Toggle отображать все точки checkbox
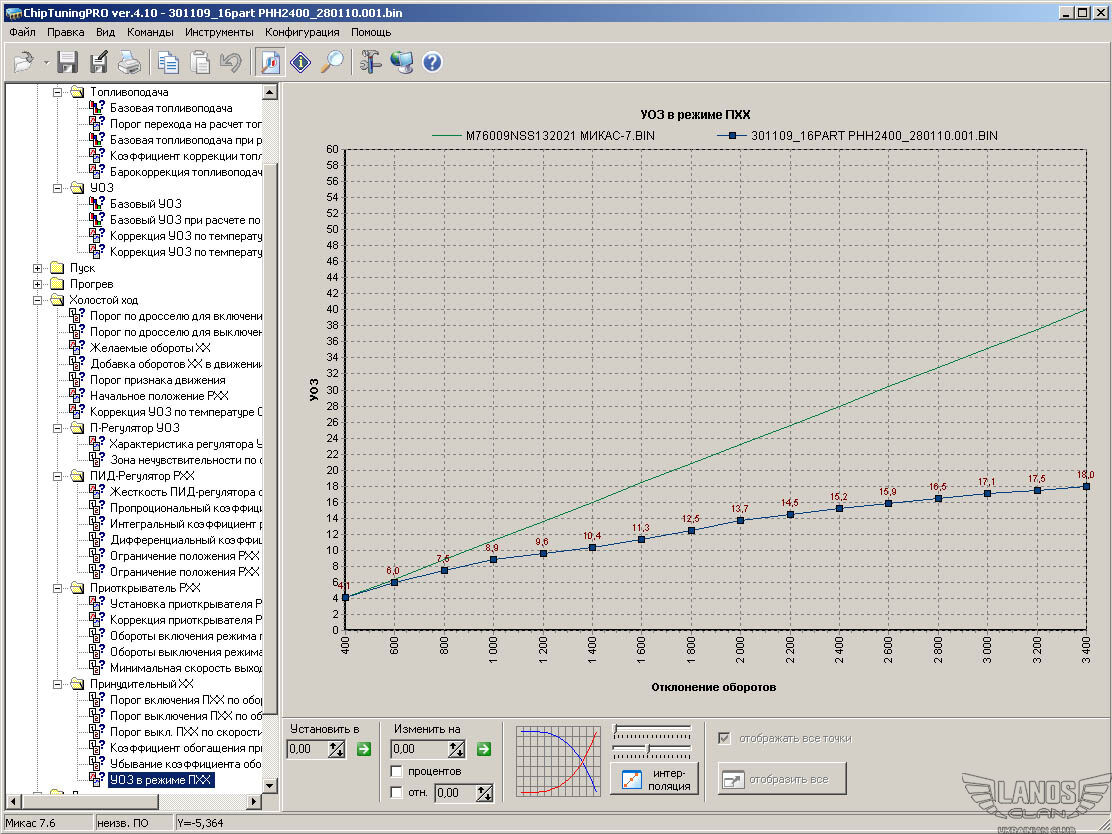 click(725, 738)
